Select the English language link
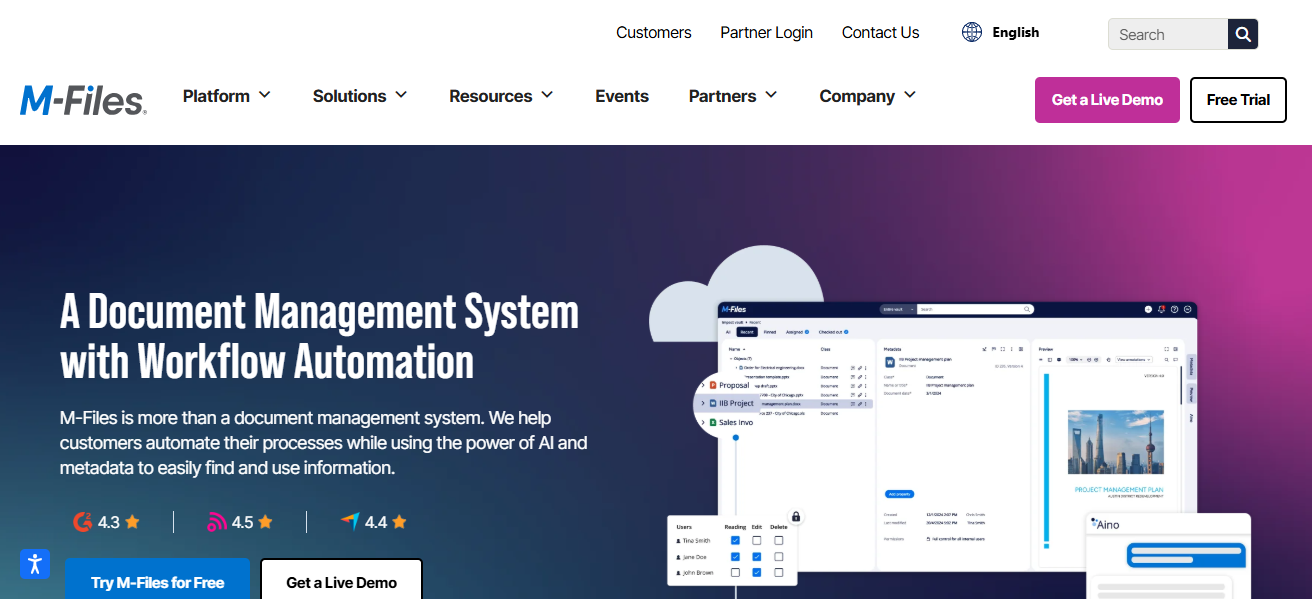The width and height of the screenshot is (1312, 599). point(1016,33)
